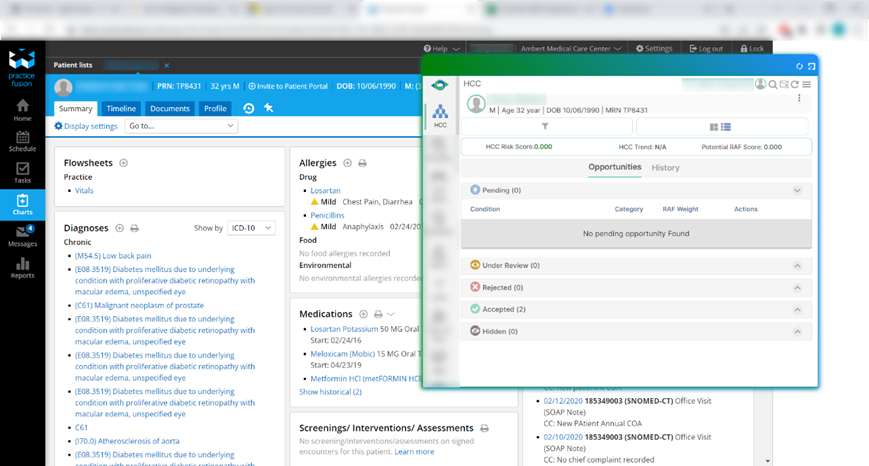Click the refresh icon in HCC header
The width and height of the screenshot is (869, 466).
pos(795,85)
